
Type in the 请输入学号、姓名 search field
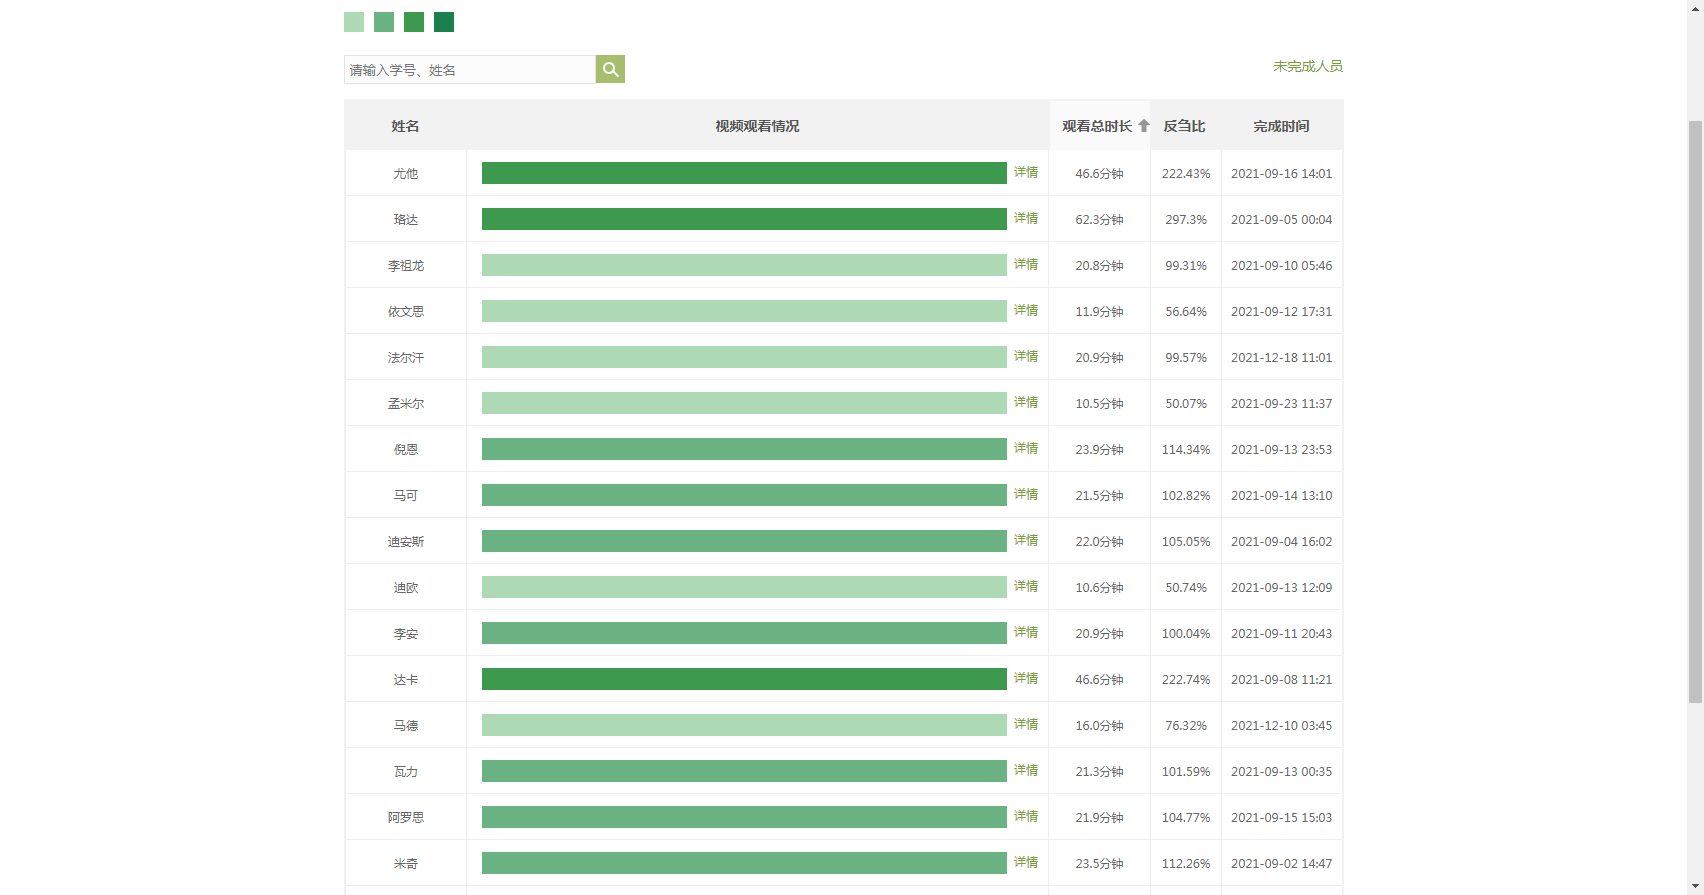pos(470,70)
